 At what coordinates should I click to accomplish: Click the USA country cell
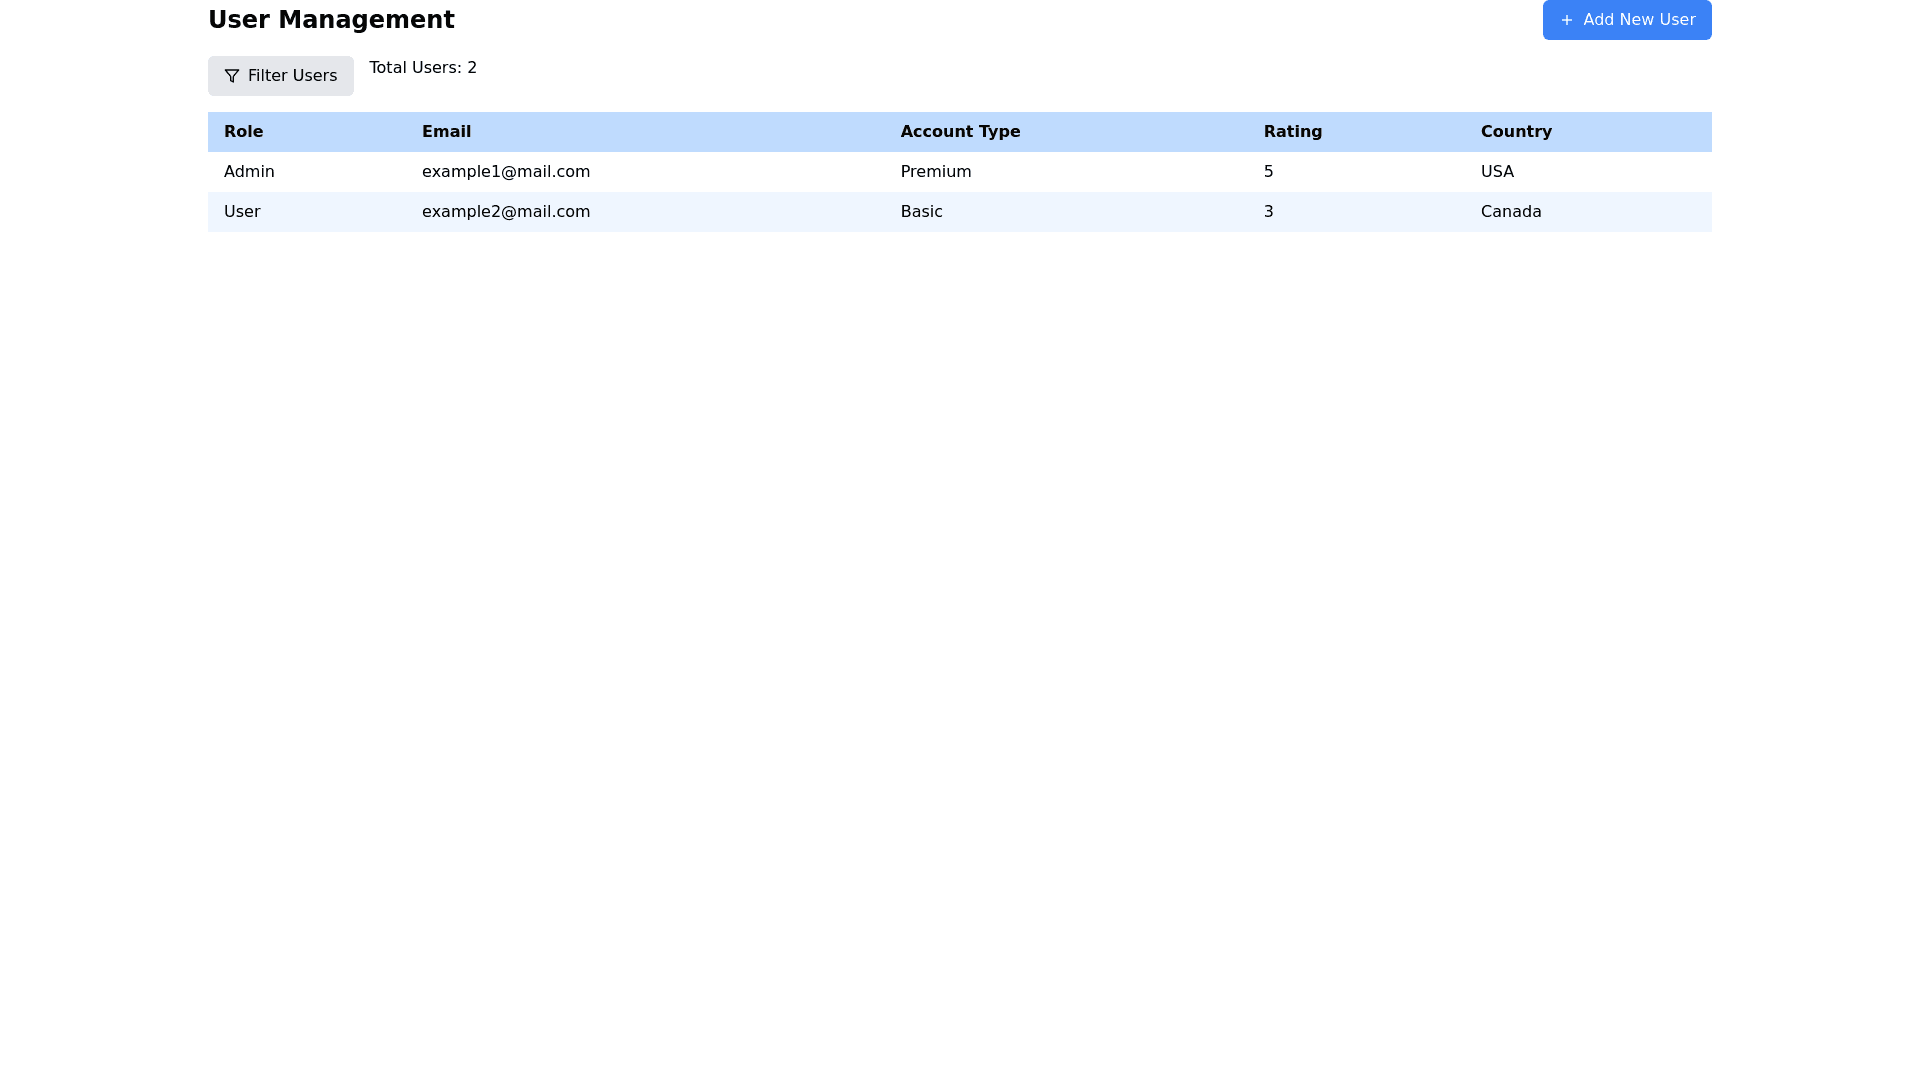[x=1497, y=172]
